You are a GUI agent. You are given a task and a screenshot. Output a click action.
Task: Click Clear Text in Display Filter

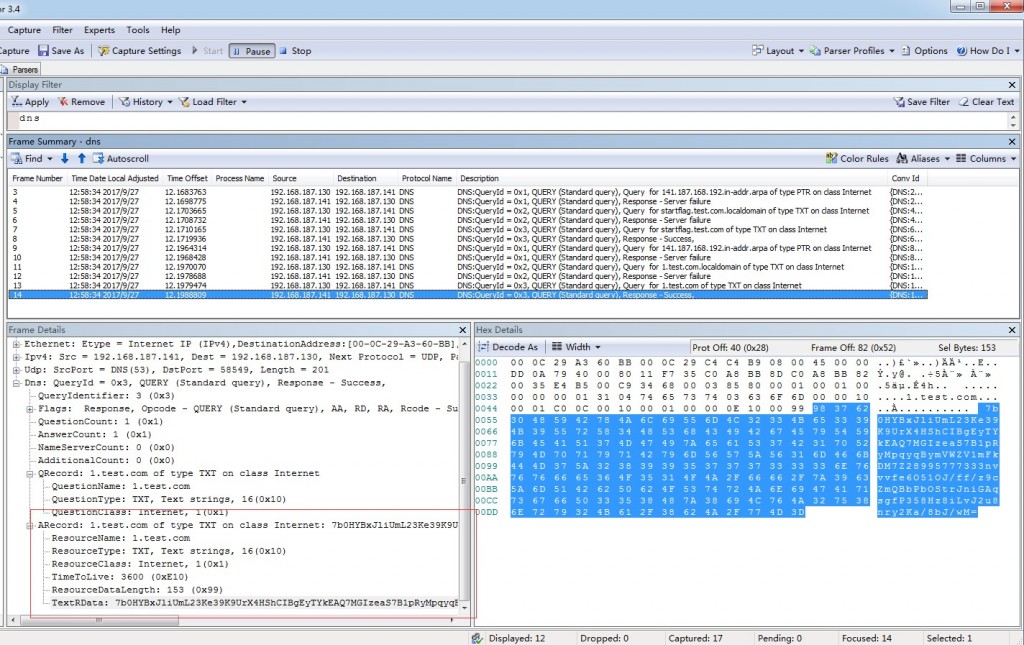[x=986, y=102]
